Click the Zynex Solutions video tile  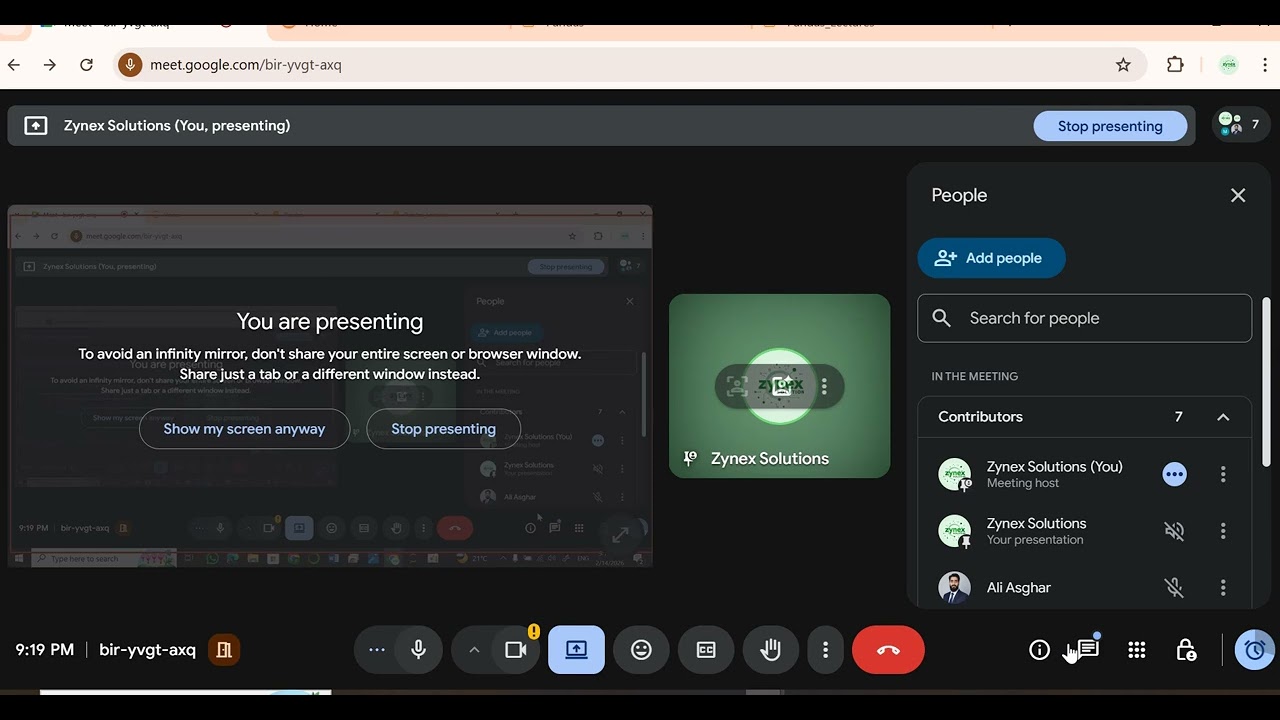[x=779, y=386]
